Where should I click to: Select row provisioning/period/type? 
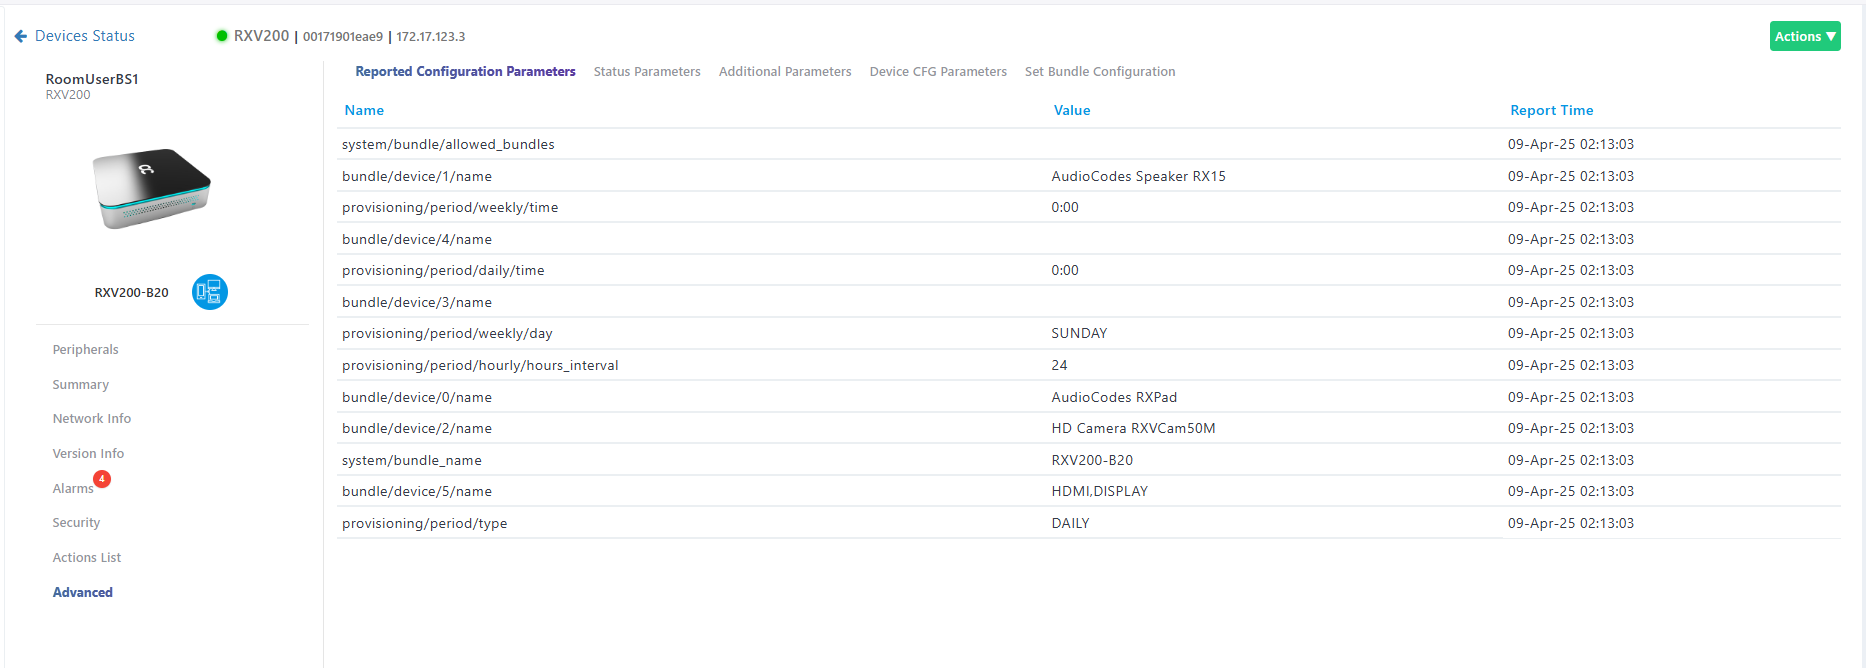tap(1089, 523)
